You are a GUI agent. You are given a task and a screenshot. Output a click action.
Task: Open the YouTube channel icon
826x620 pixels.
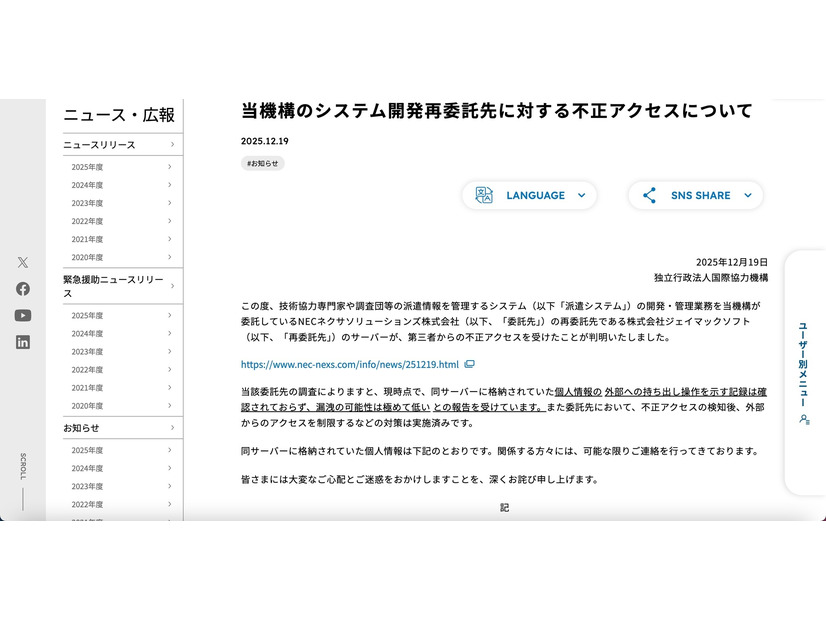[22, 315]
